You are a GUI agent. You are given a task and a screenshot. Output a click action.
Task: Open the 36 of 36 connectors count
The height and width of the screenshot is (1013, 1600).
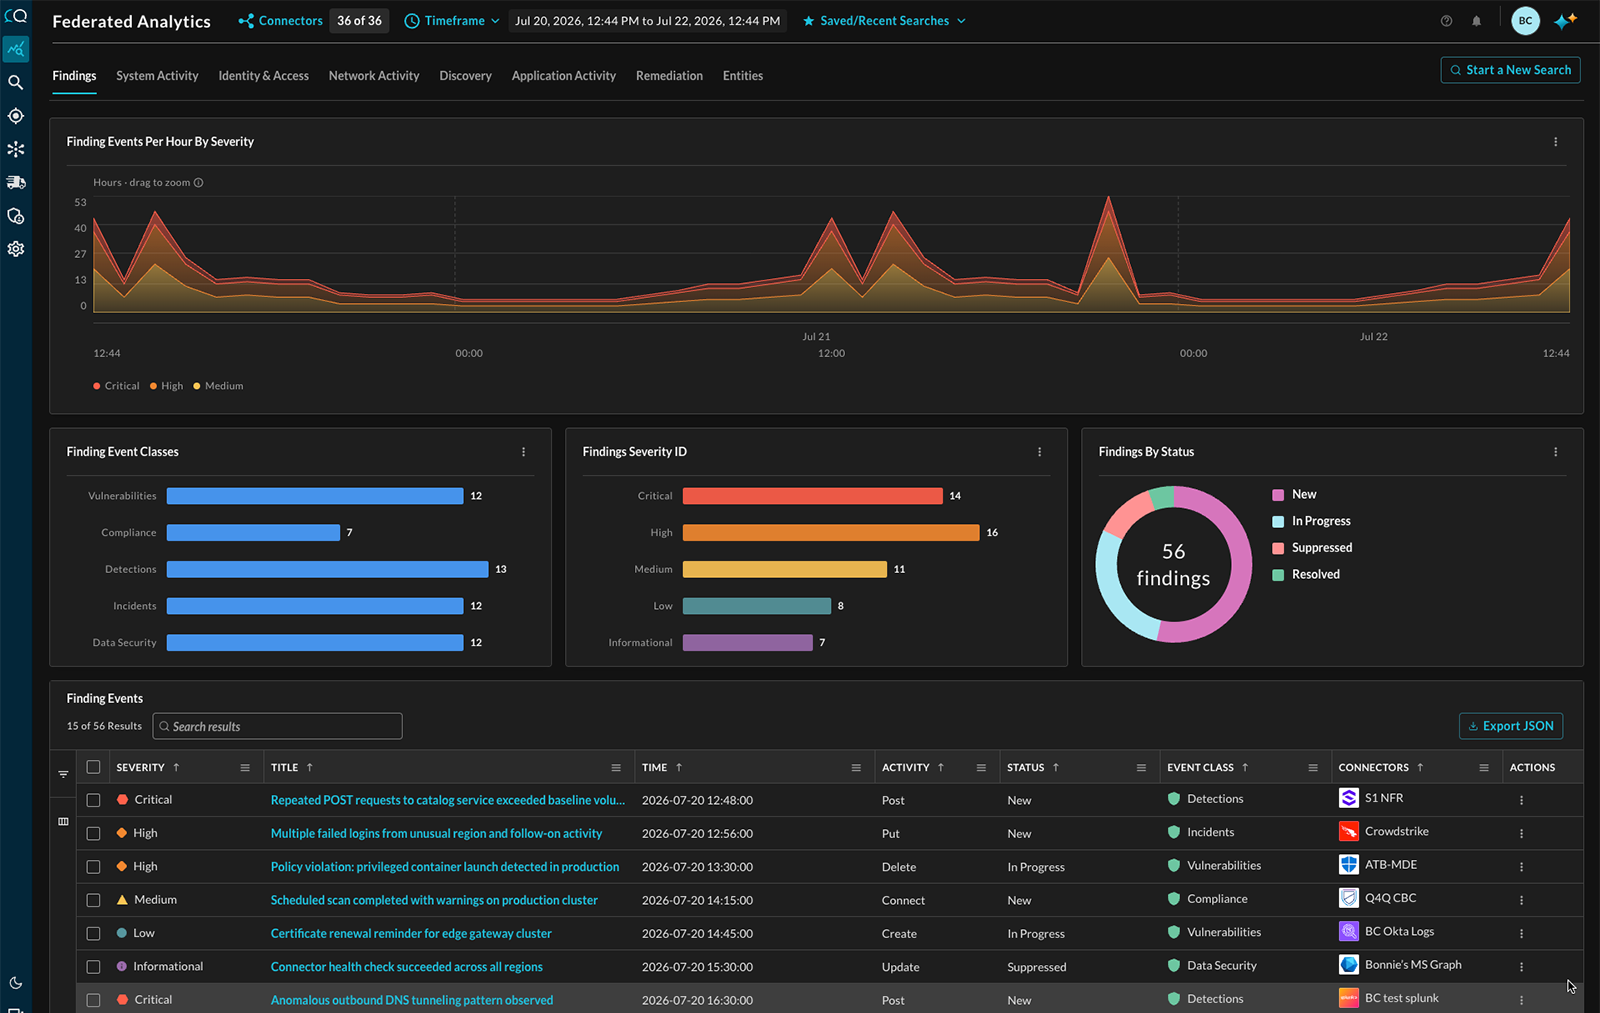click(x=359, y=21)
